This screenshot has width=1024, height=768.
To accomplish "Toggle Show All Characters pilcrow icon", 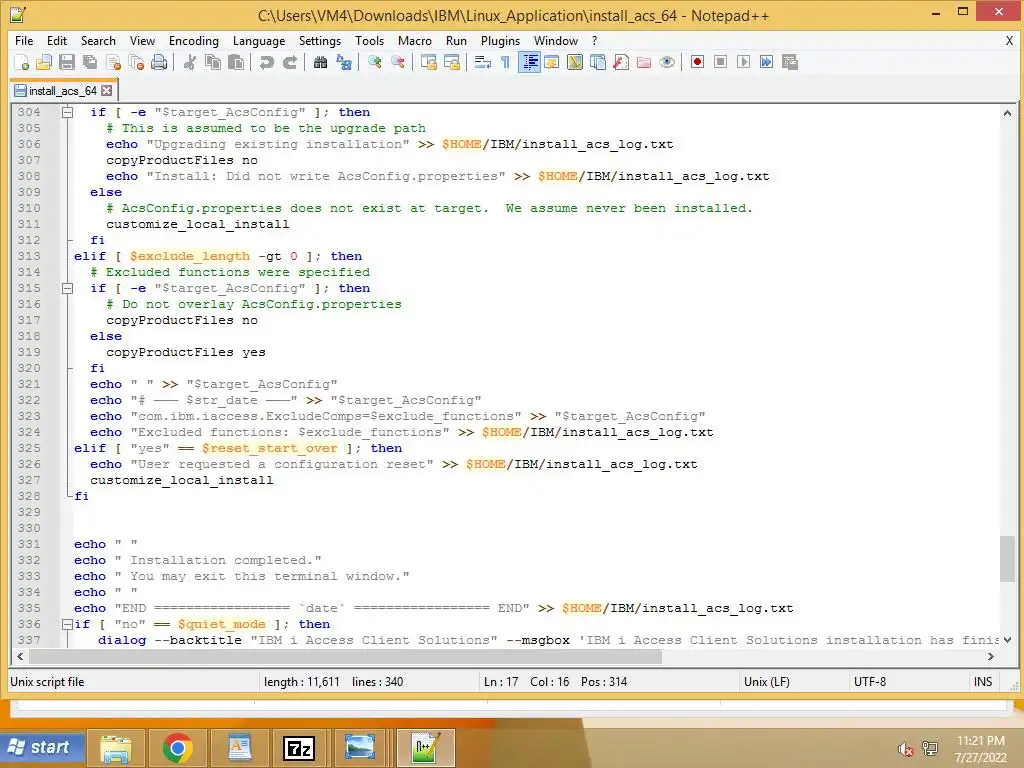I will tap(505, 62).
